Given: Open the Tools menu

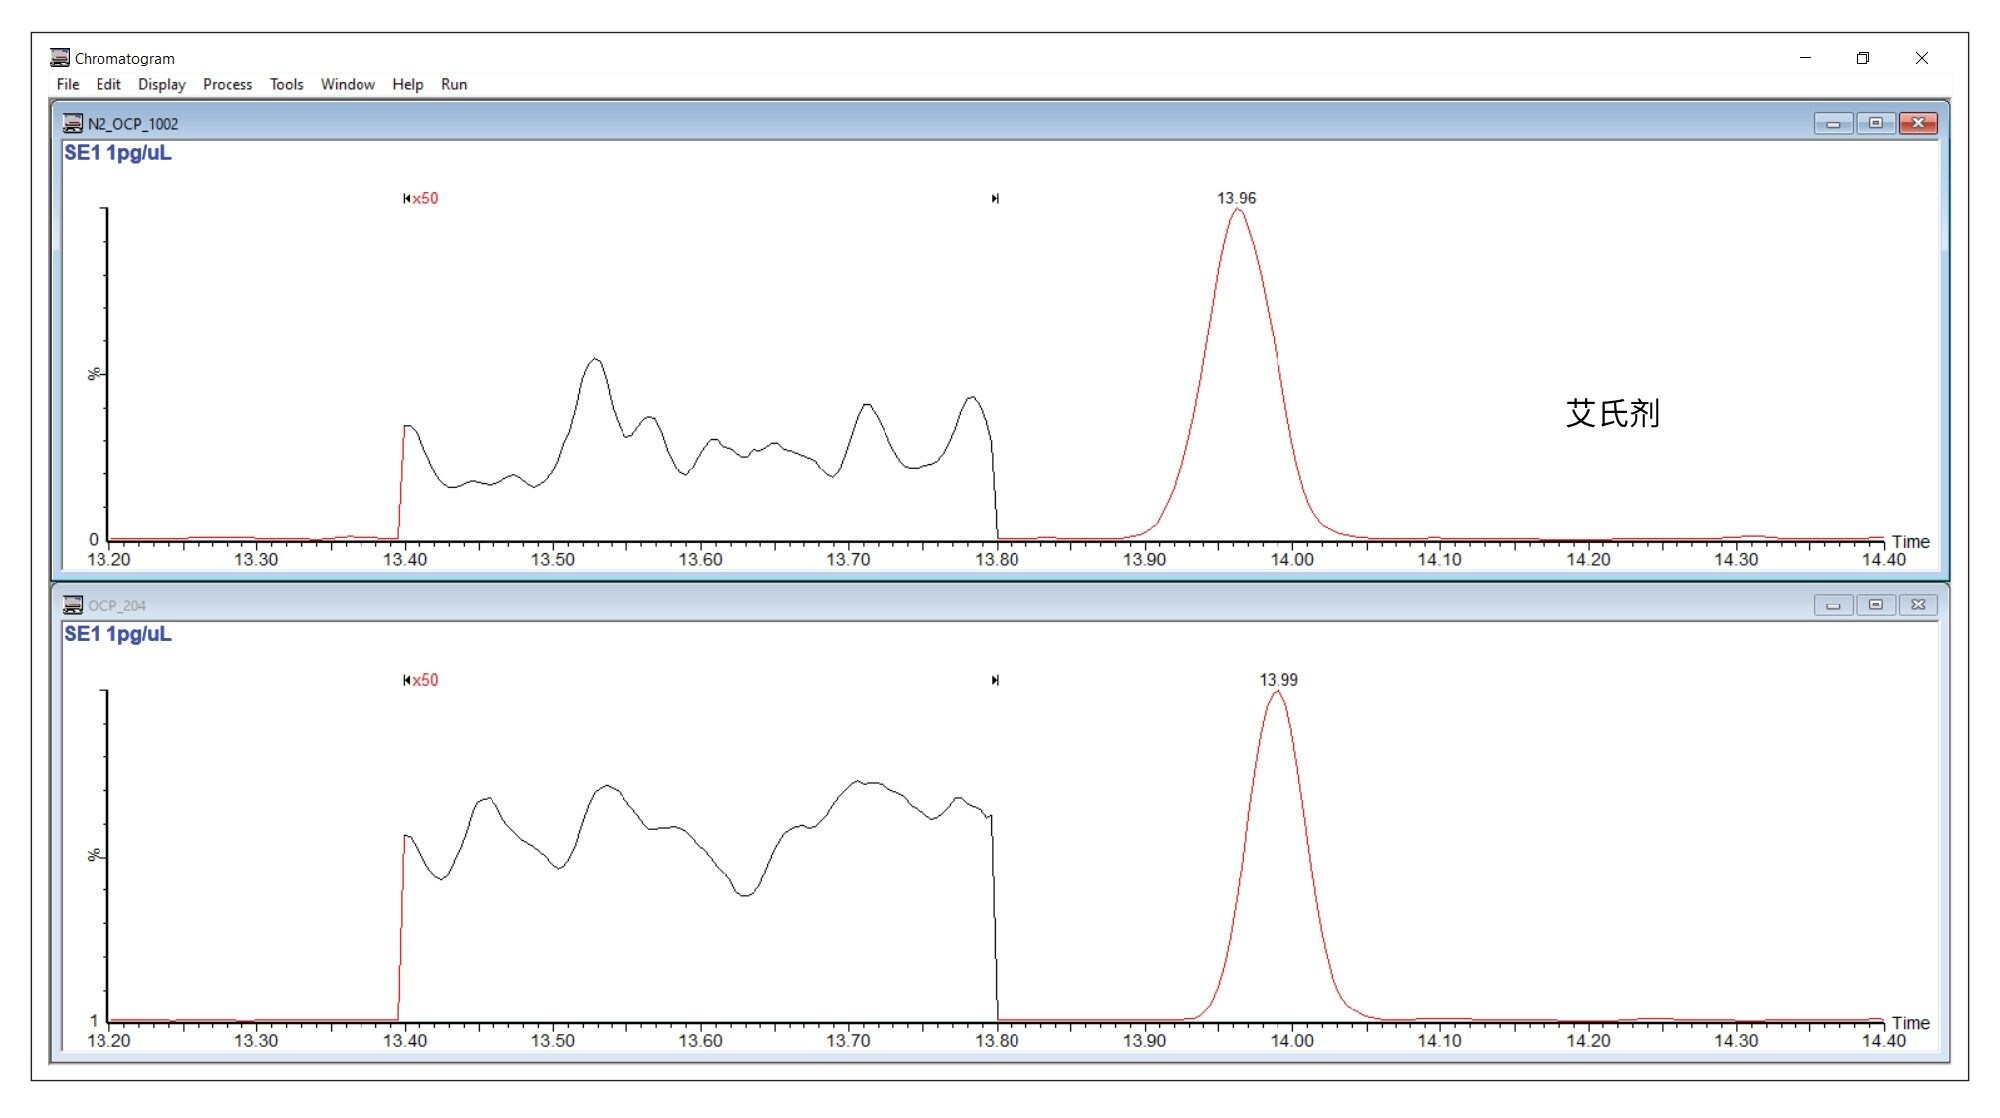Looking at the screenshot, I should [286, 84].
